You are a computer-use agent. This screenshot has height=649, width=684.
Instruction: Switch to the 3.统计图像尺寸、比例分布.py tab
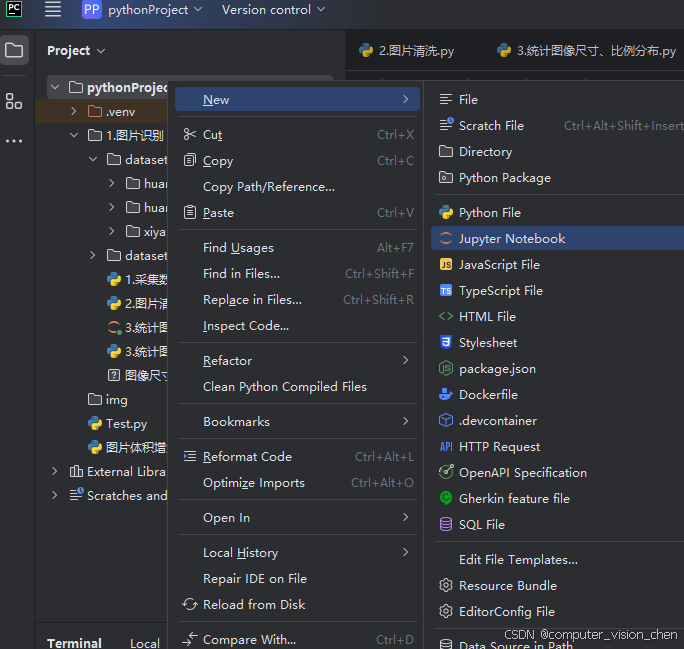[586, 51]
